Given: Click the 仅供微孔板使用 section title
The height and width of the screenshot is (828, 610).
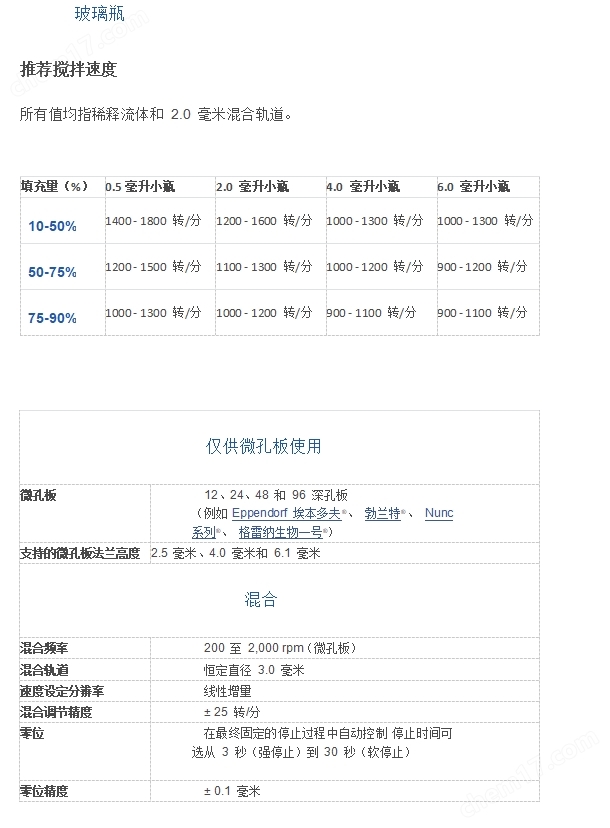Looking at the screenshot, I should click(x=264, y=446).
